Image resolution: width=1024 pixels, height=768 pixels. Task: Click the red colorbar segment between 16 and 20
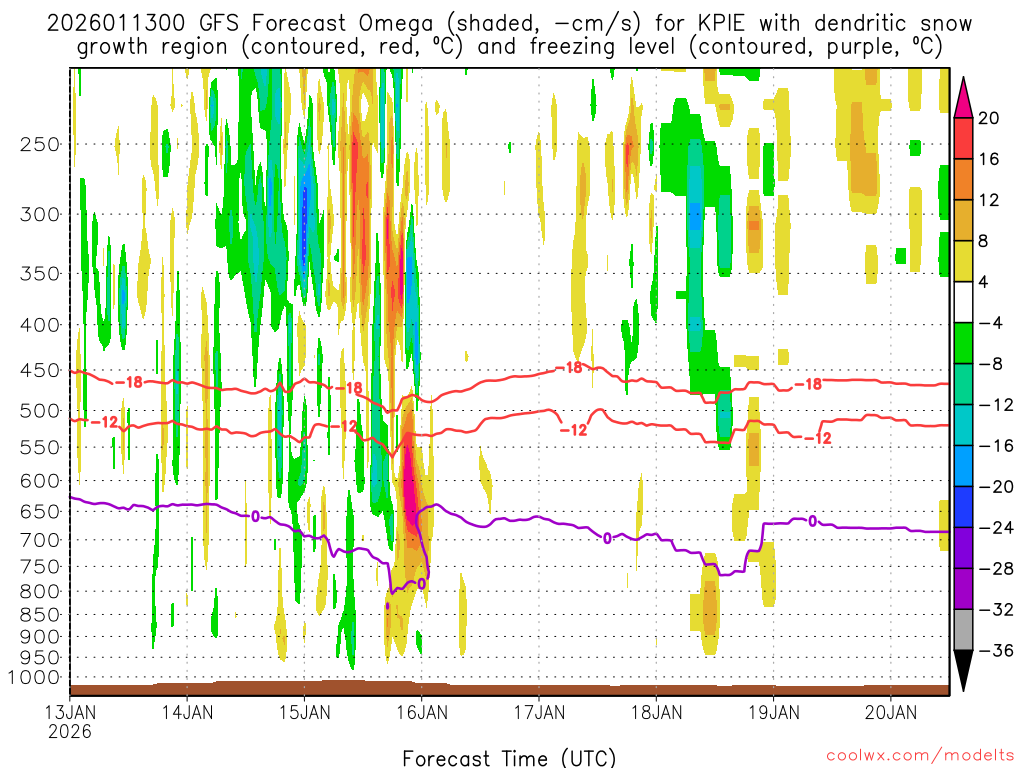965,139
